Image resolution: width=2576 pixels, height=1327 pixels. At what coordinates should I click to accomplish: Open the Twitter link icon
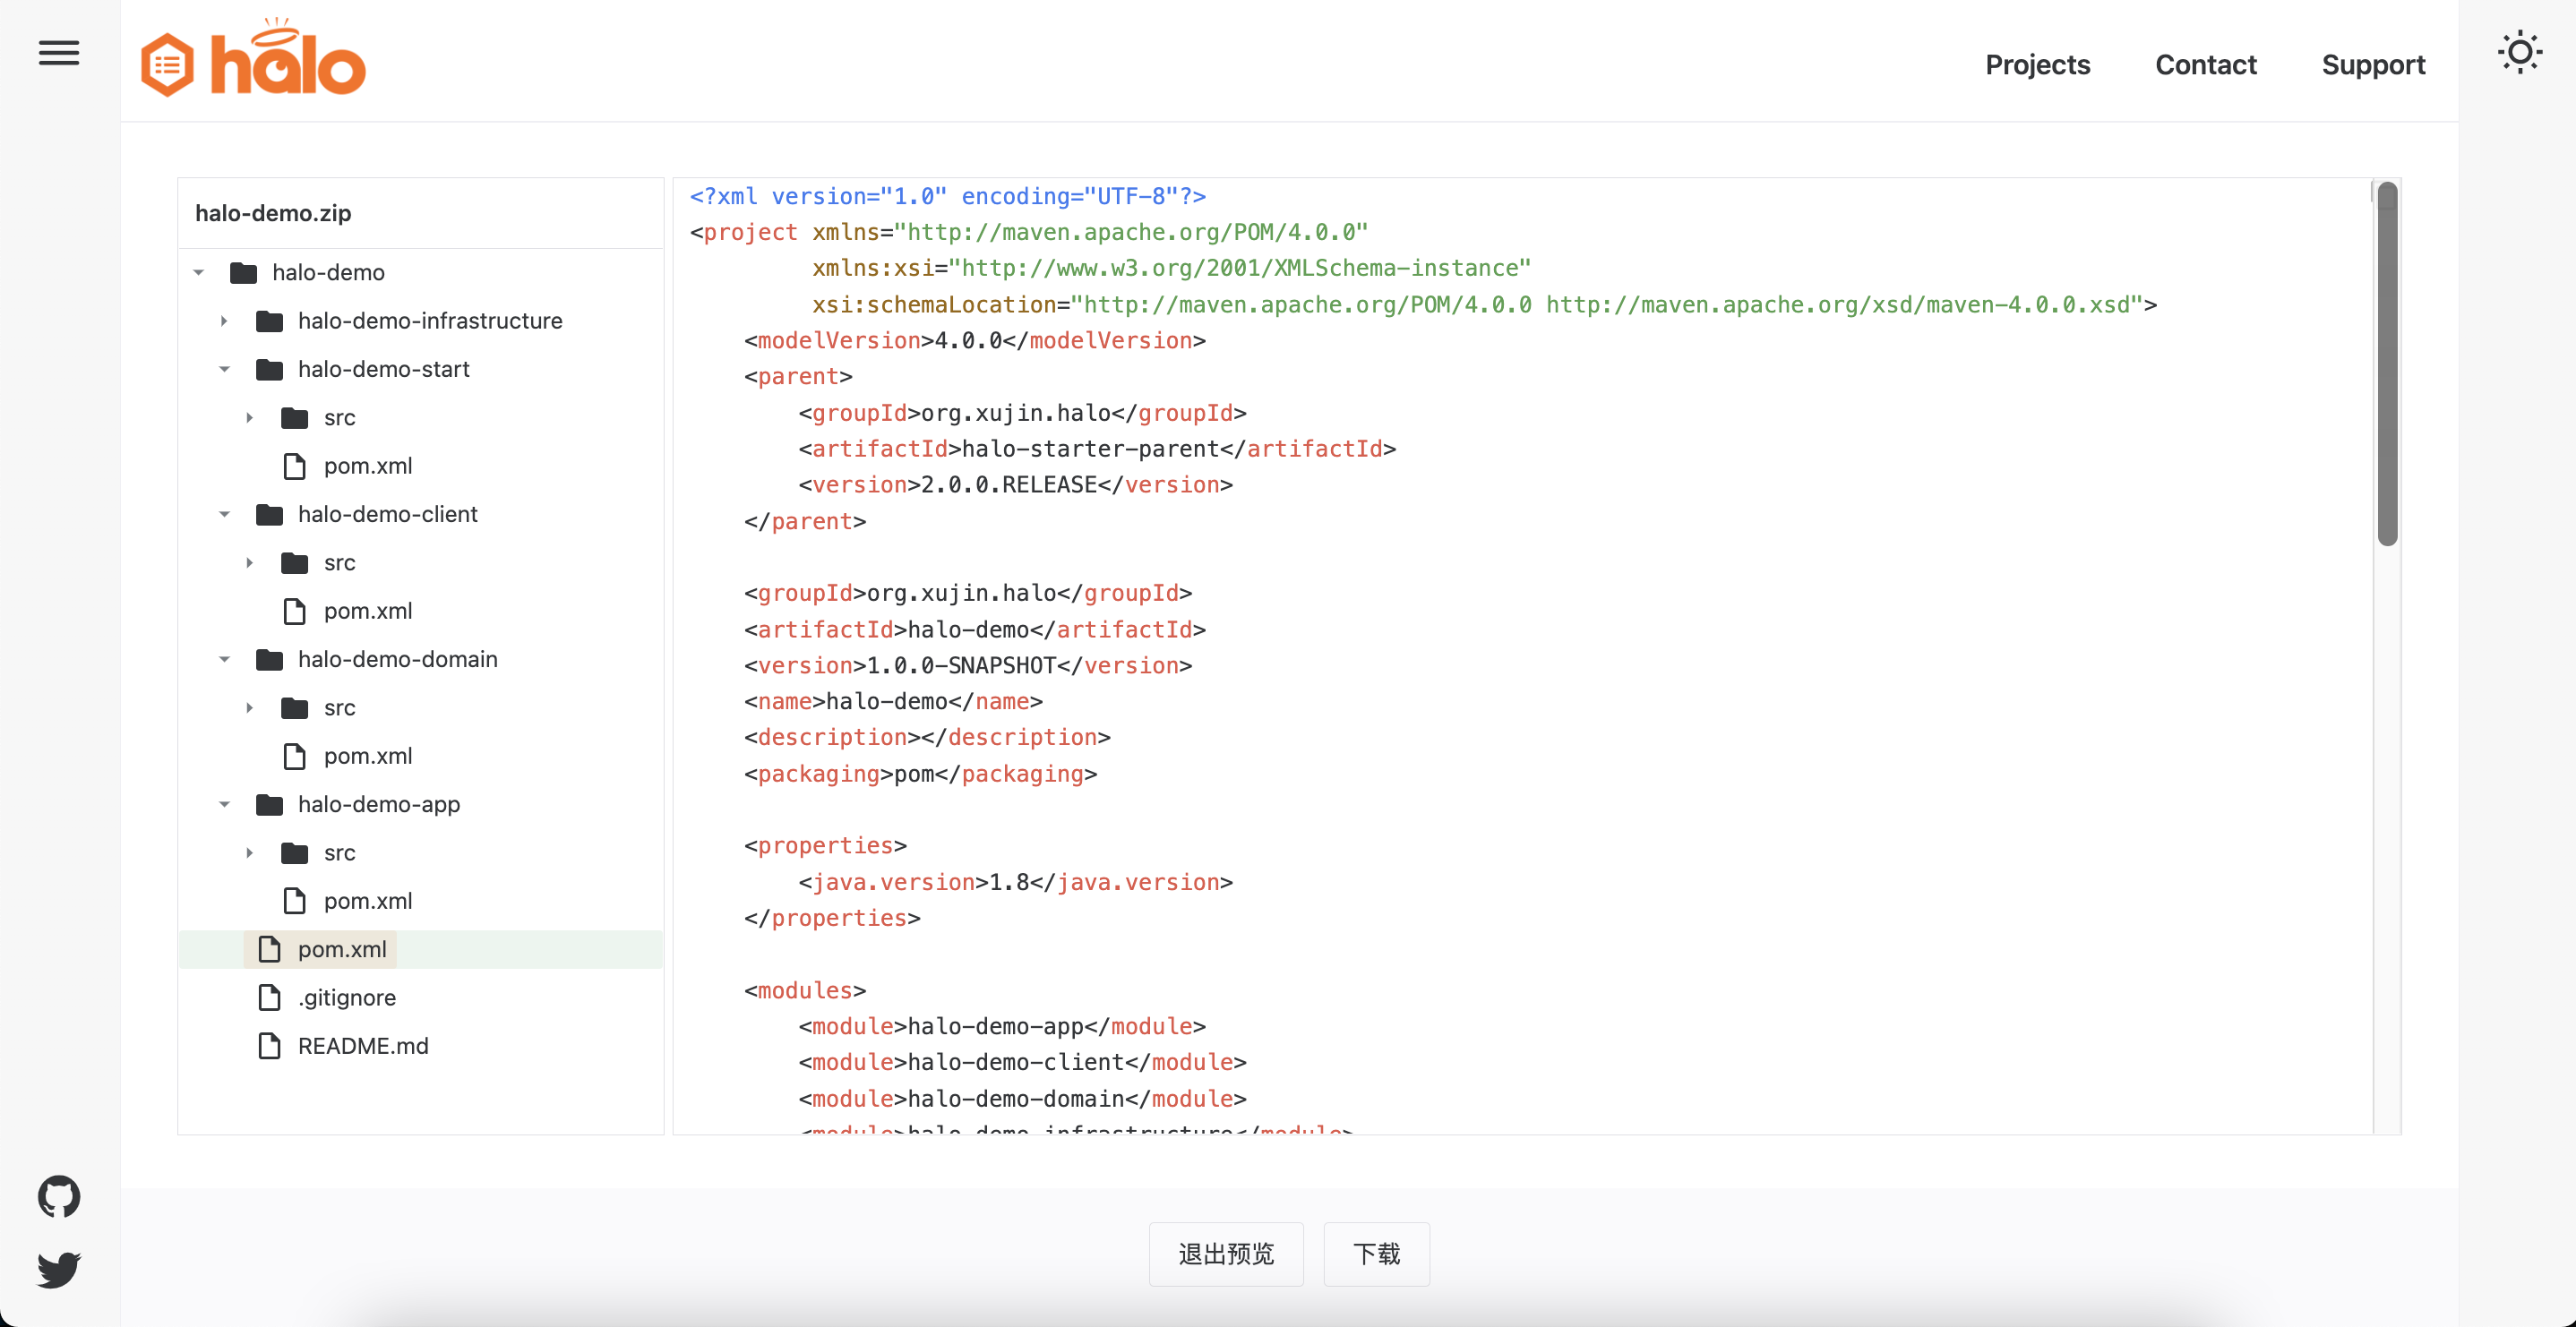pyautogui.click(x=59, y=1269)
